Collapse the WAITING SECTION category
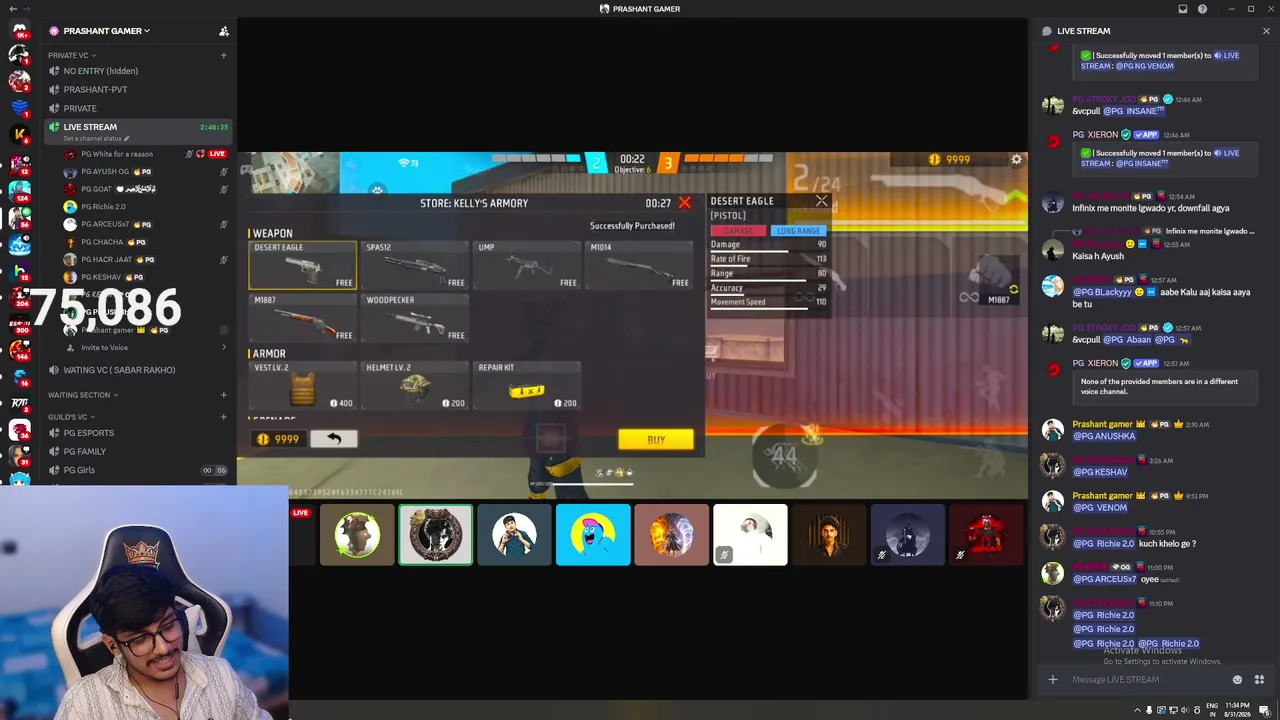This screenshot has width=1280, height=720. point(82,395)
